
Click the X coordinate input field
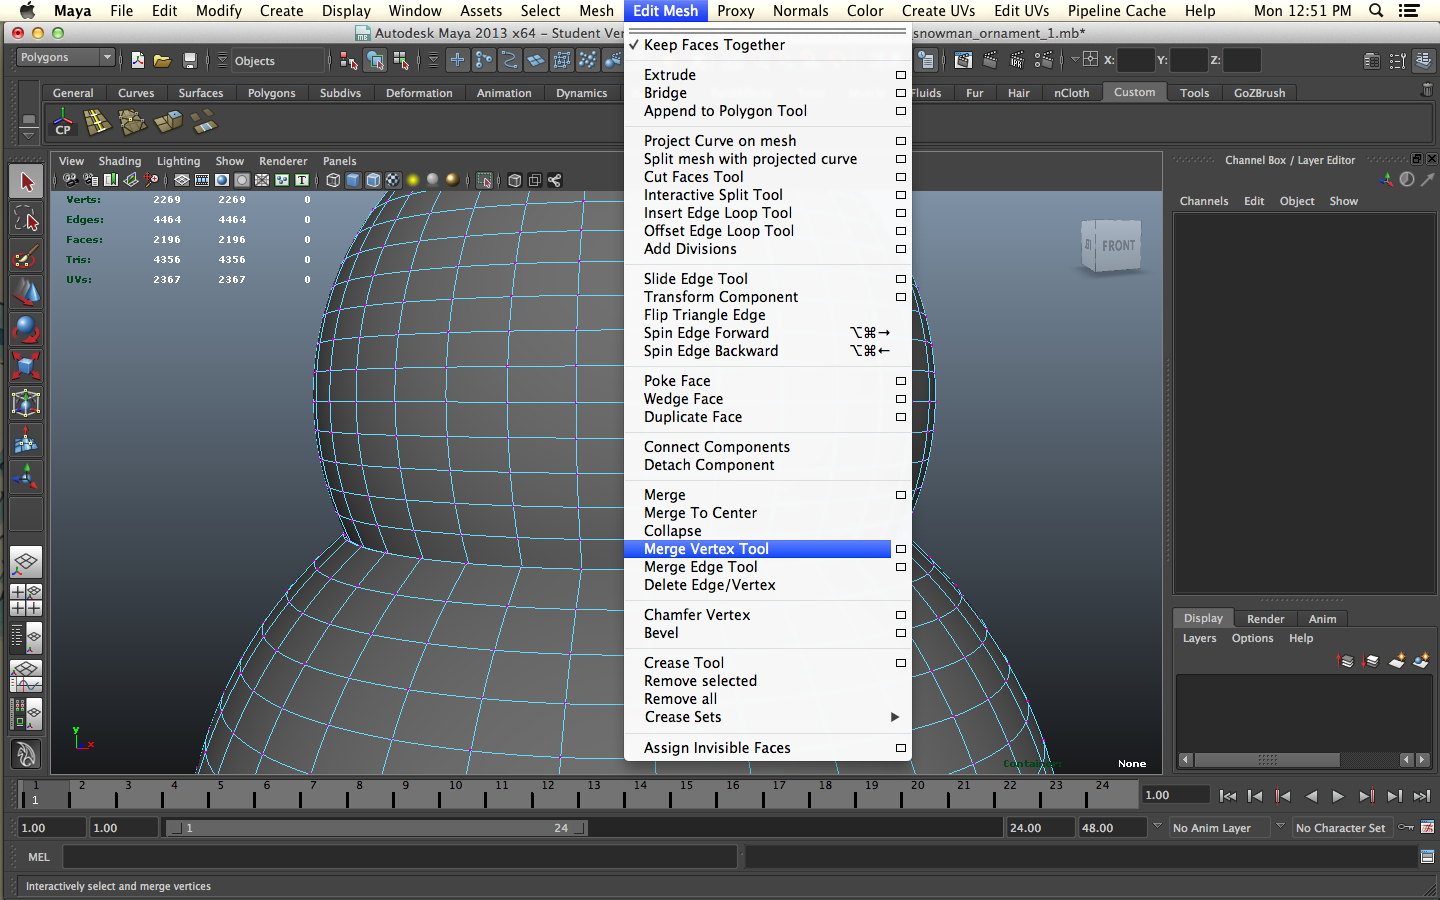(1136, 60)
